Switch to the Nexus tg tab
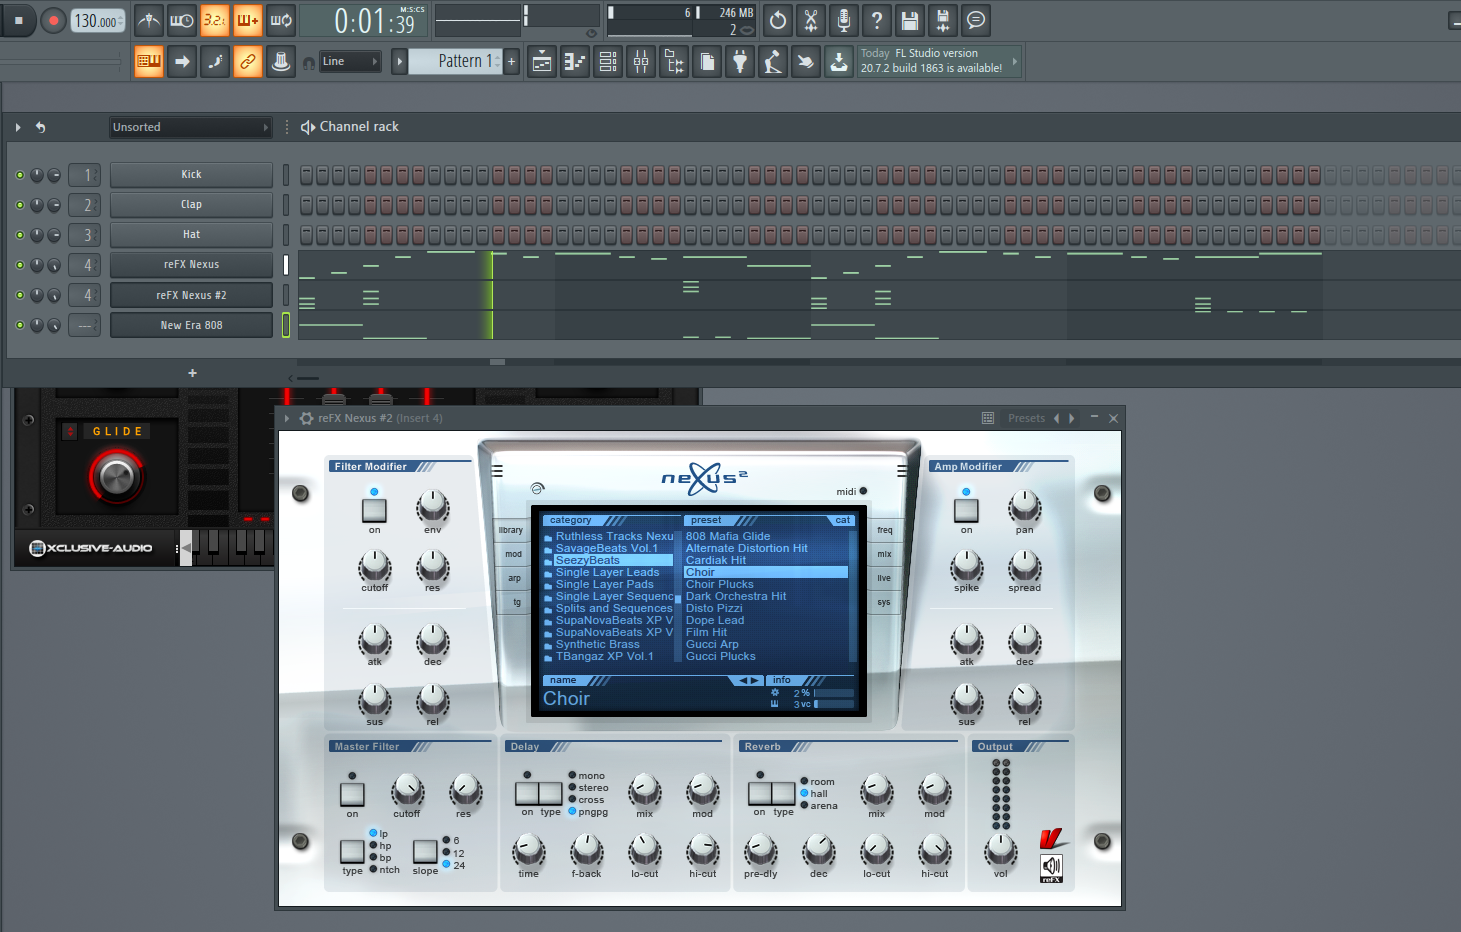The width and height of the screenshot is (1461, 932). click(x=516, y=602)
